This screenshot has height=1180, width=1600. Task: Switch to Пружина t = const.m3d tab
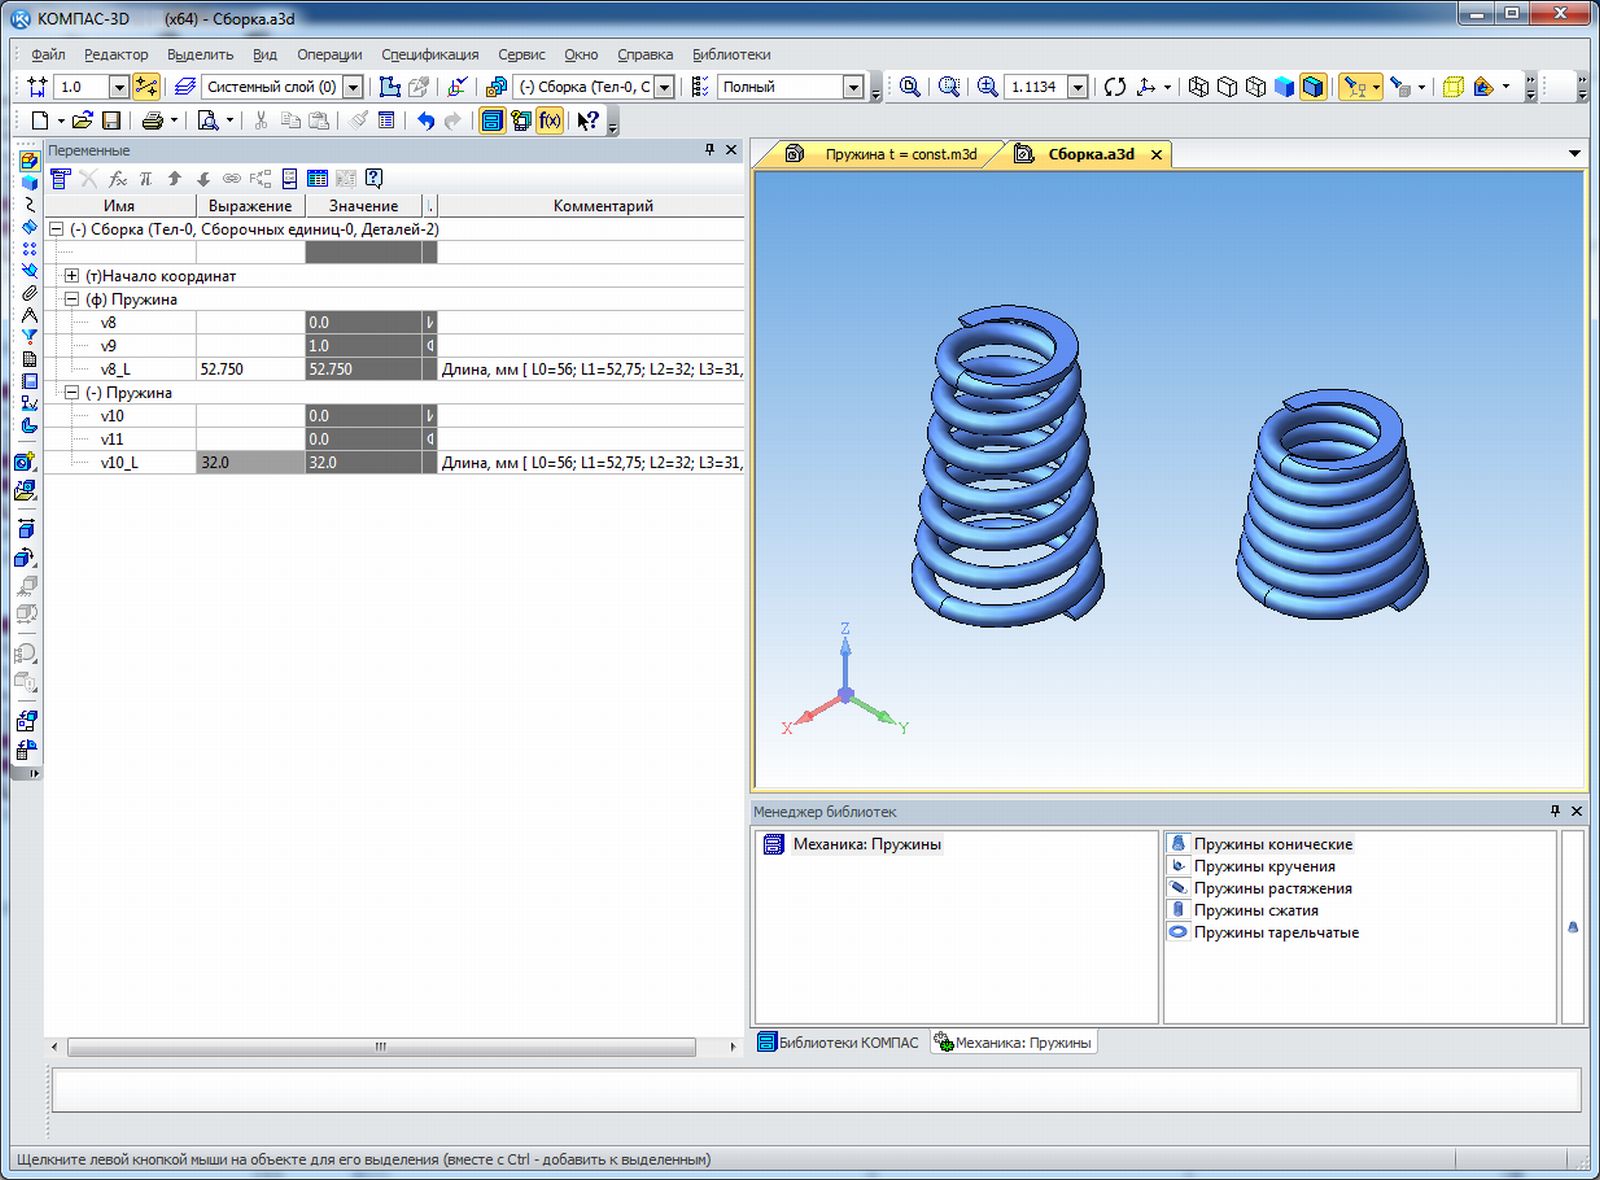click(900, 154)
